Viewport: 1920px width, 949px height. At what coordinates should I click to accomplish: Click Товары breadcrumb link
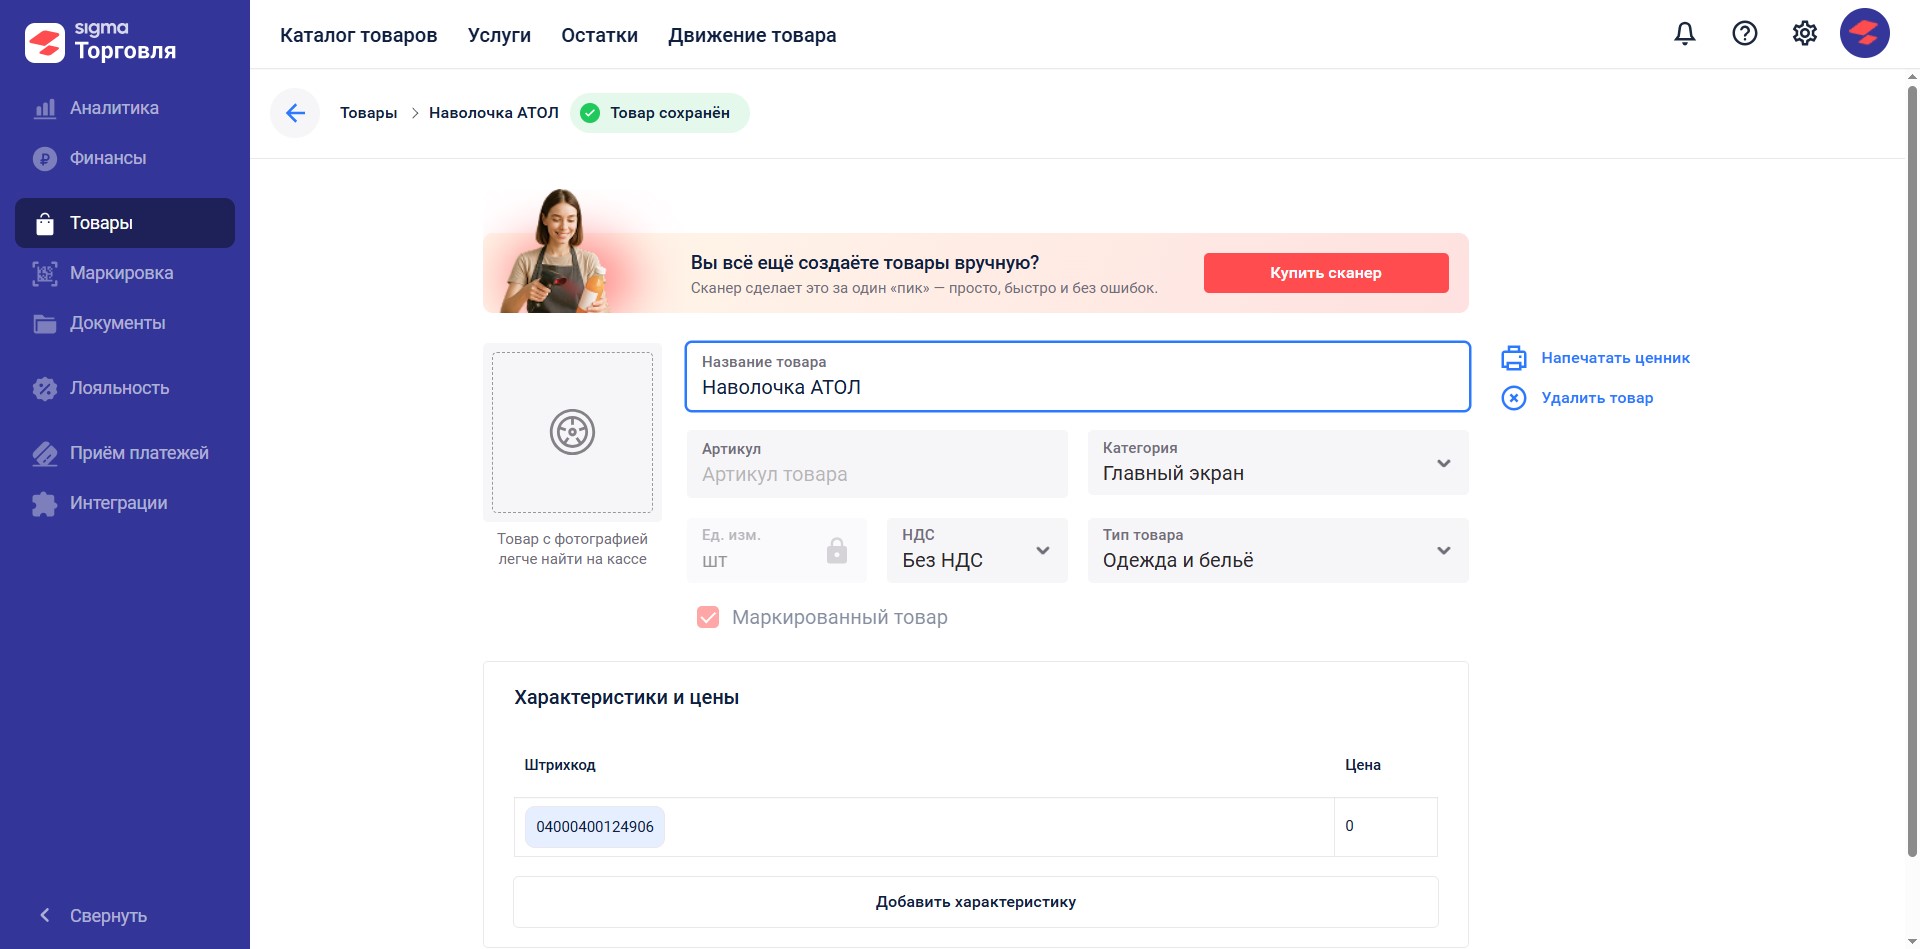pos(369,113)
